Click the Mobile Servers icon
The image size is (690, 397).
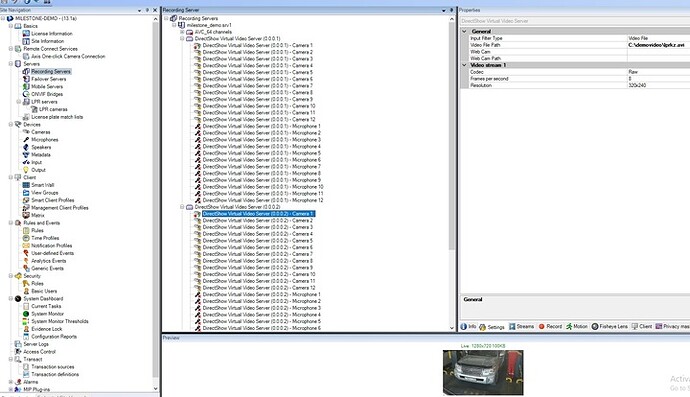[x=26, y=86]
